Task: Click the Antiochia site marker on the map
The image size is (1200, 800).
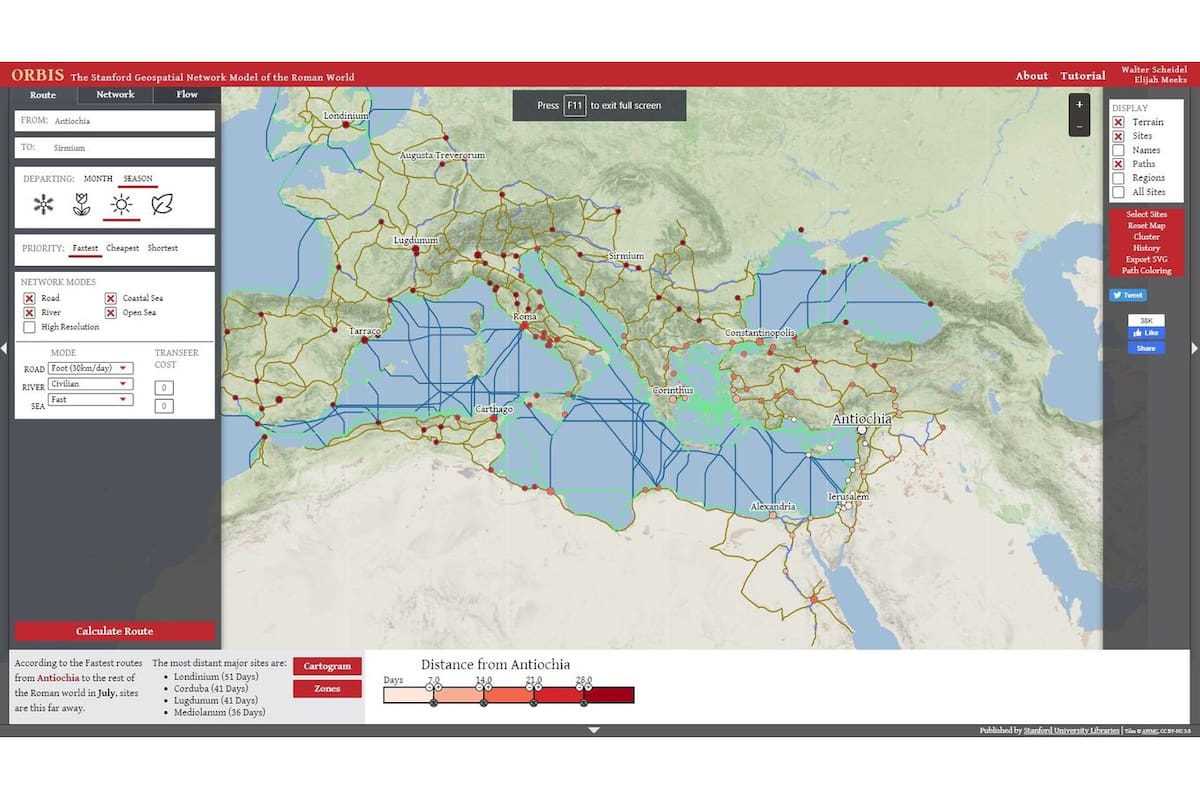Action: coord(861,429)
